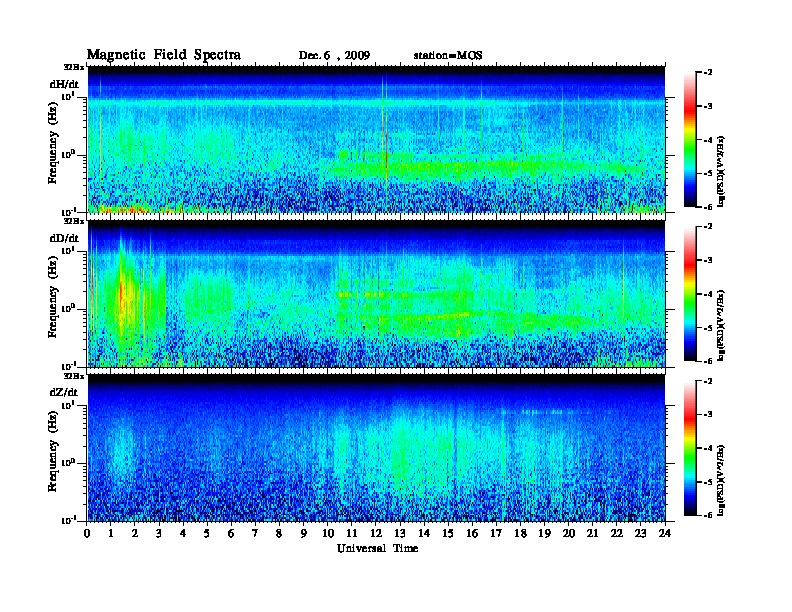The image size is (792, 612).
Task: Click inside the dD/dt spectrogram plot
Action: tap(376, 294)
